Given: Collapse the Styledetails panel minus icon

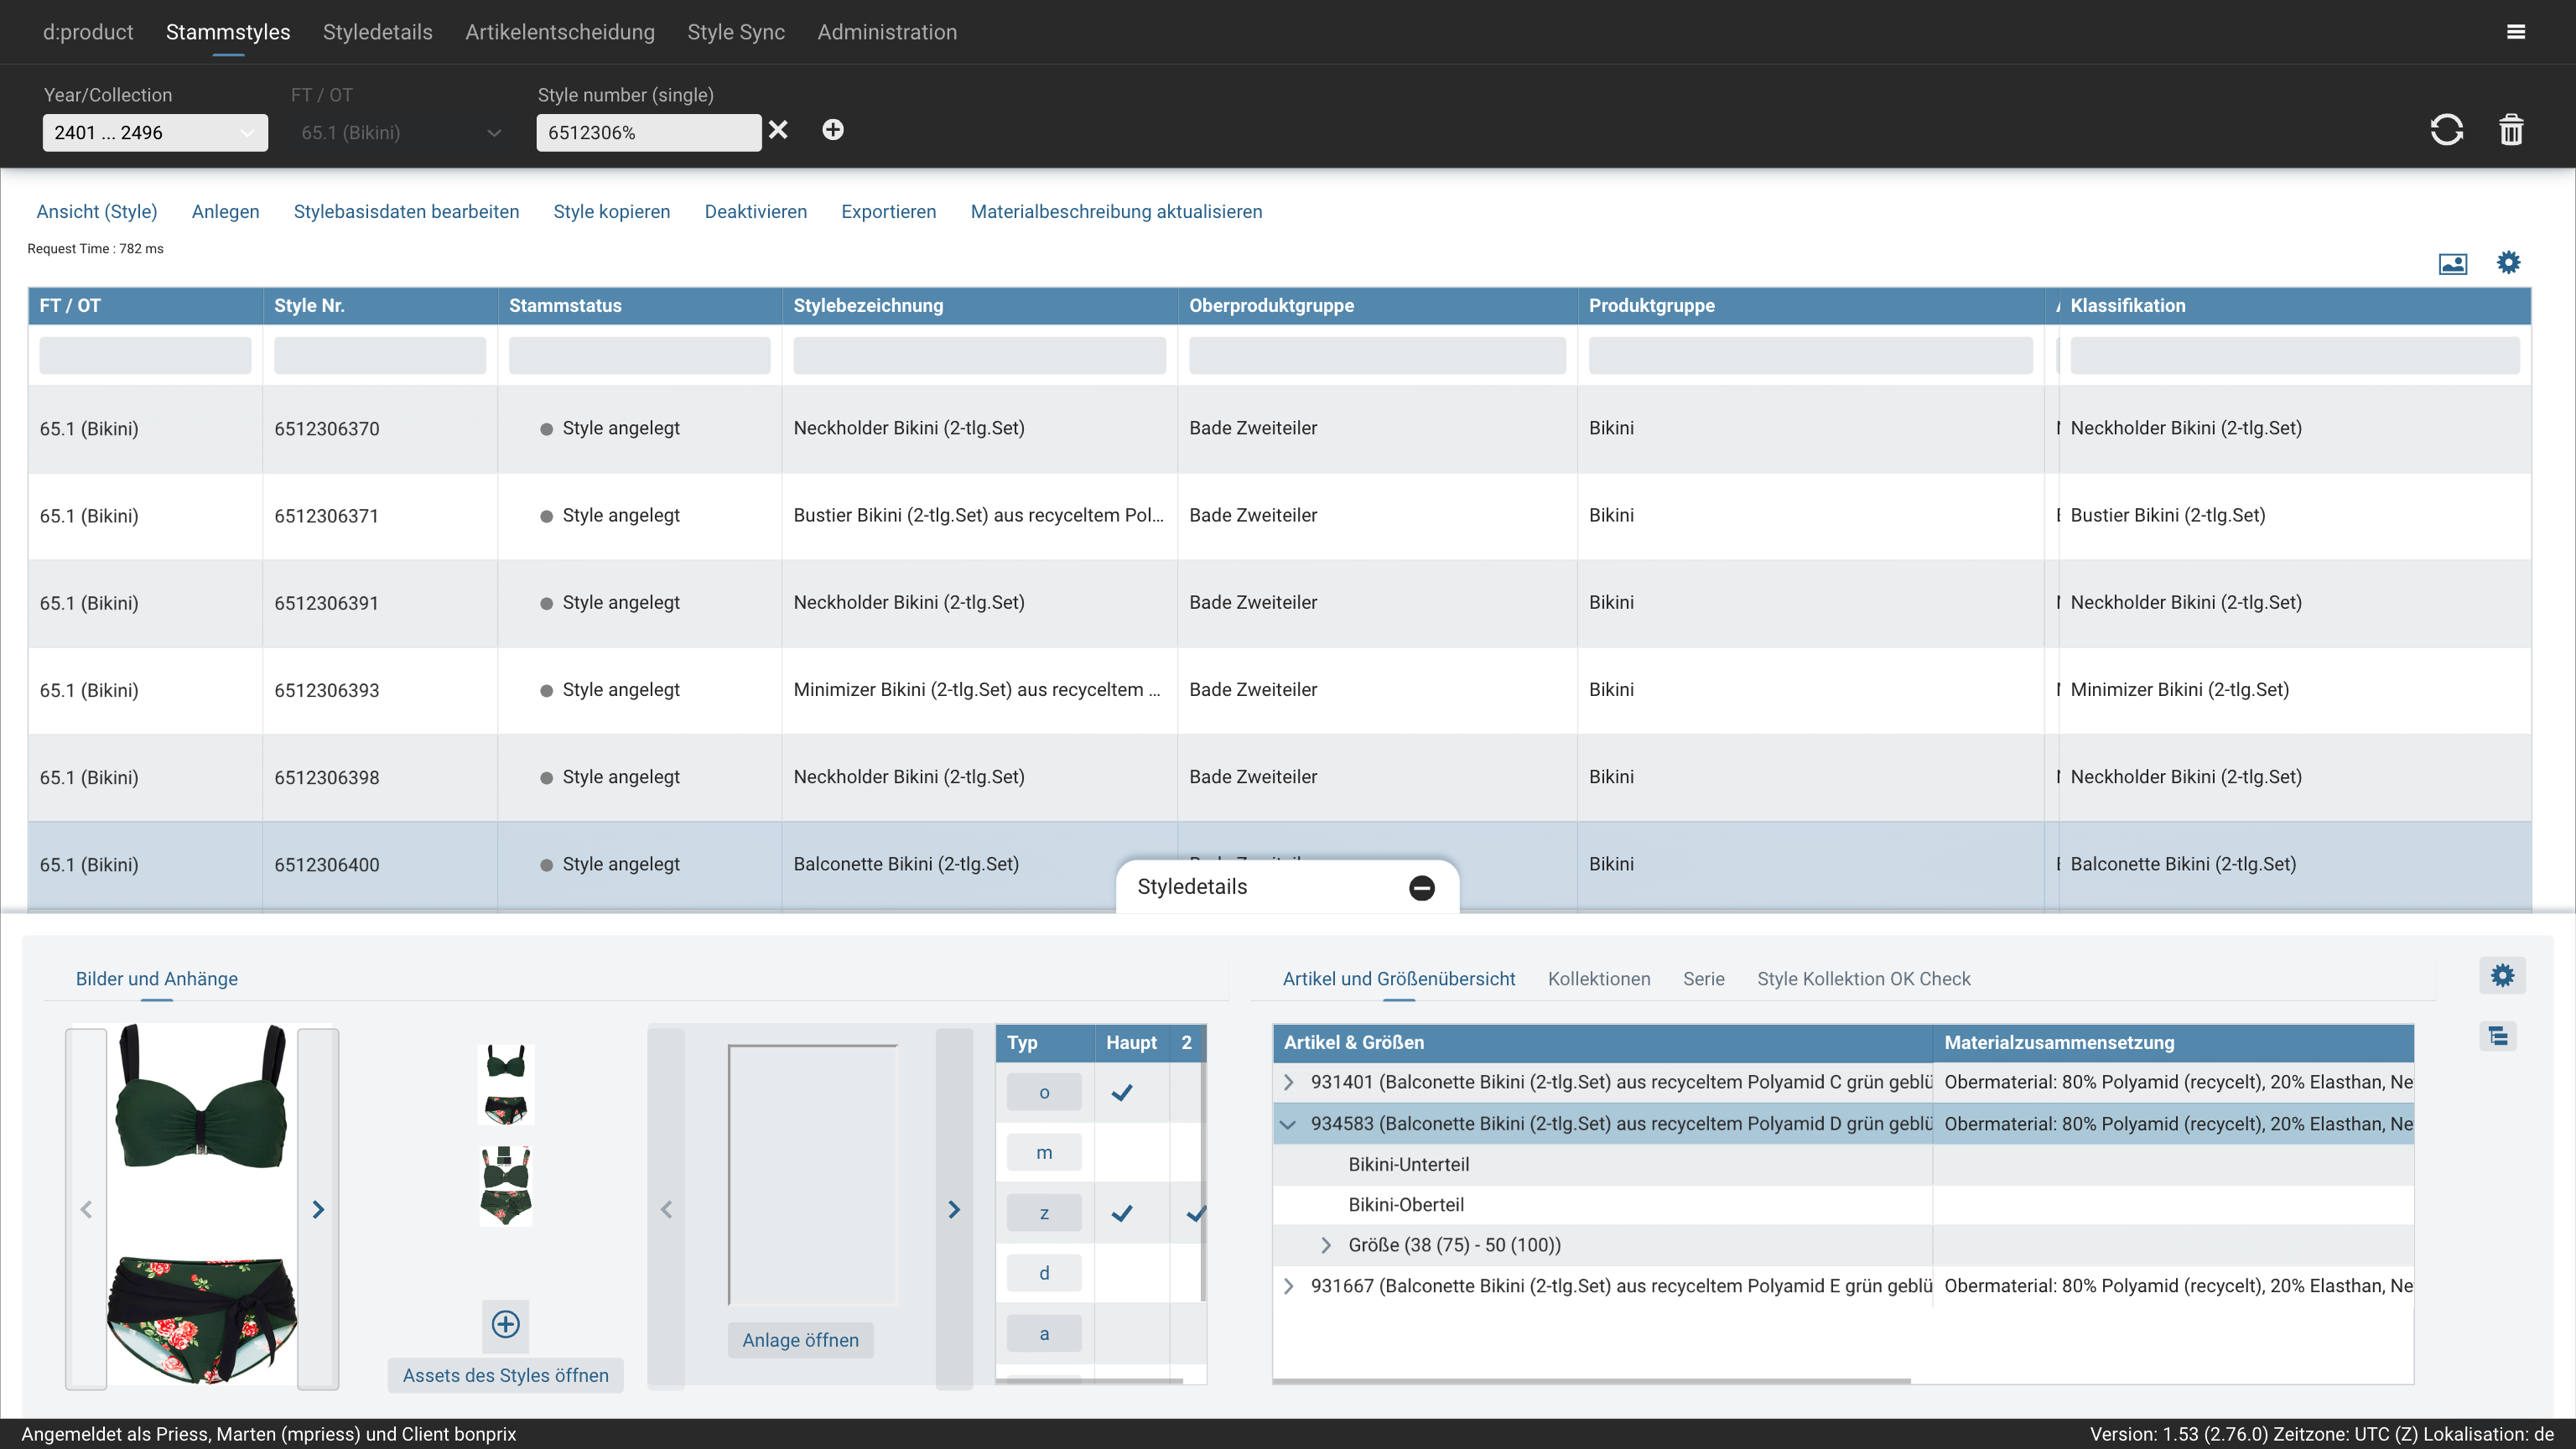Looking at the screenshot, I should click(x=1421, y=887).
